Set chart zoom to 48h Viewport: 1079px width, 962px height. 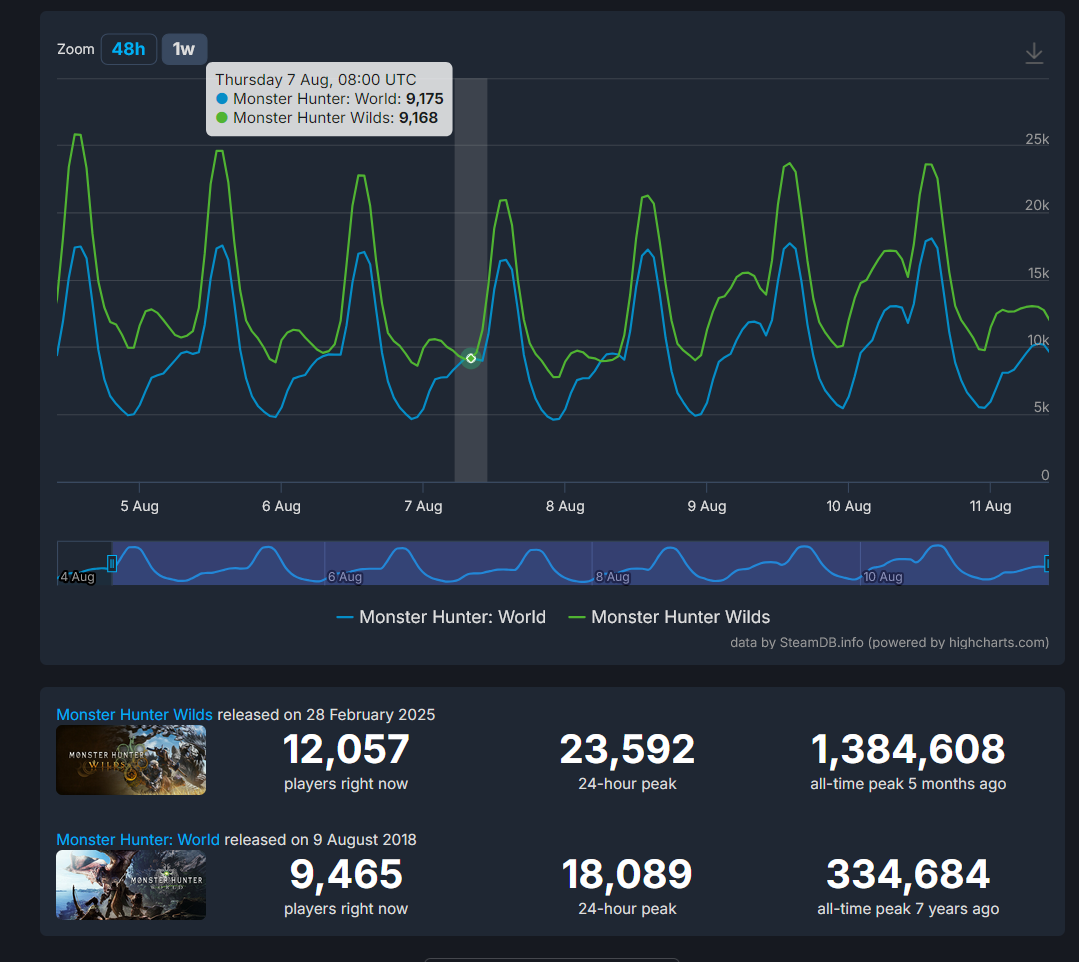point(129,49)
